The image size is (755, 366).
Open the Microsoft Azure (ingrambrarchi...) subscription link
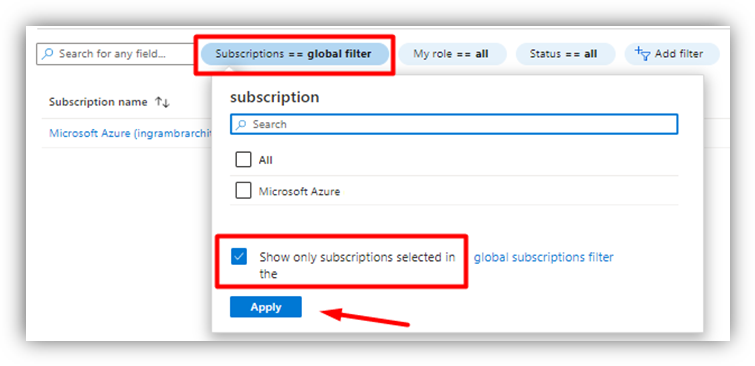130,133
